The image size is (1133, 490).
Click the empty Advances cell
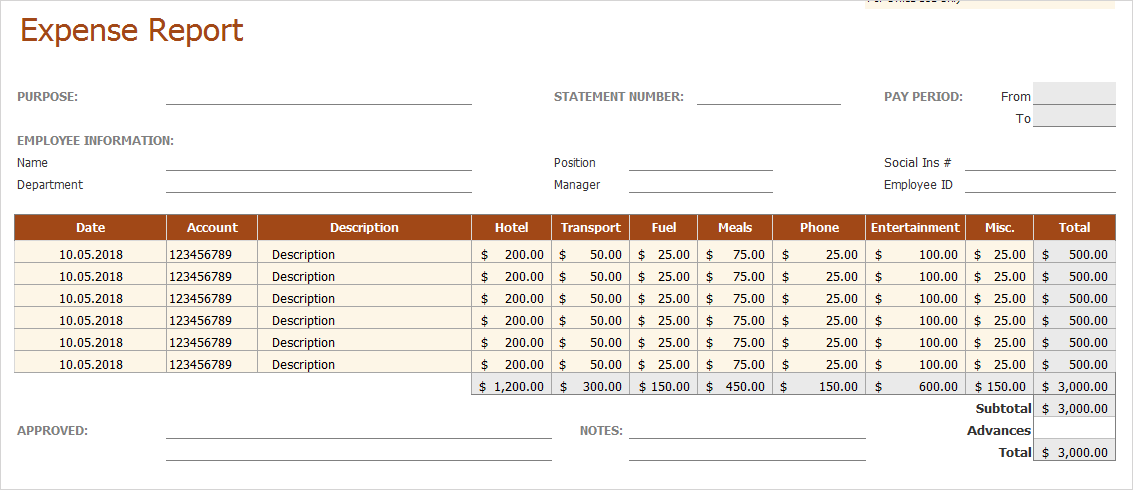click(1074, 430)
